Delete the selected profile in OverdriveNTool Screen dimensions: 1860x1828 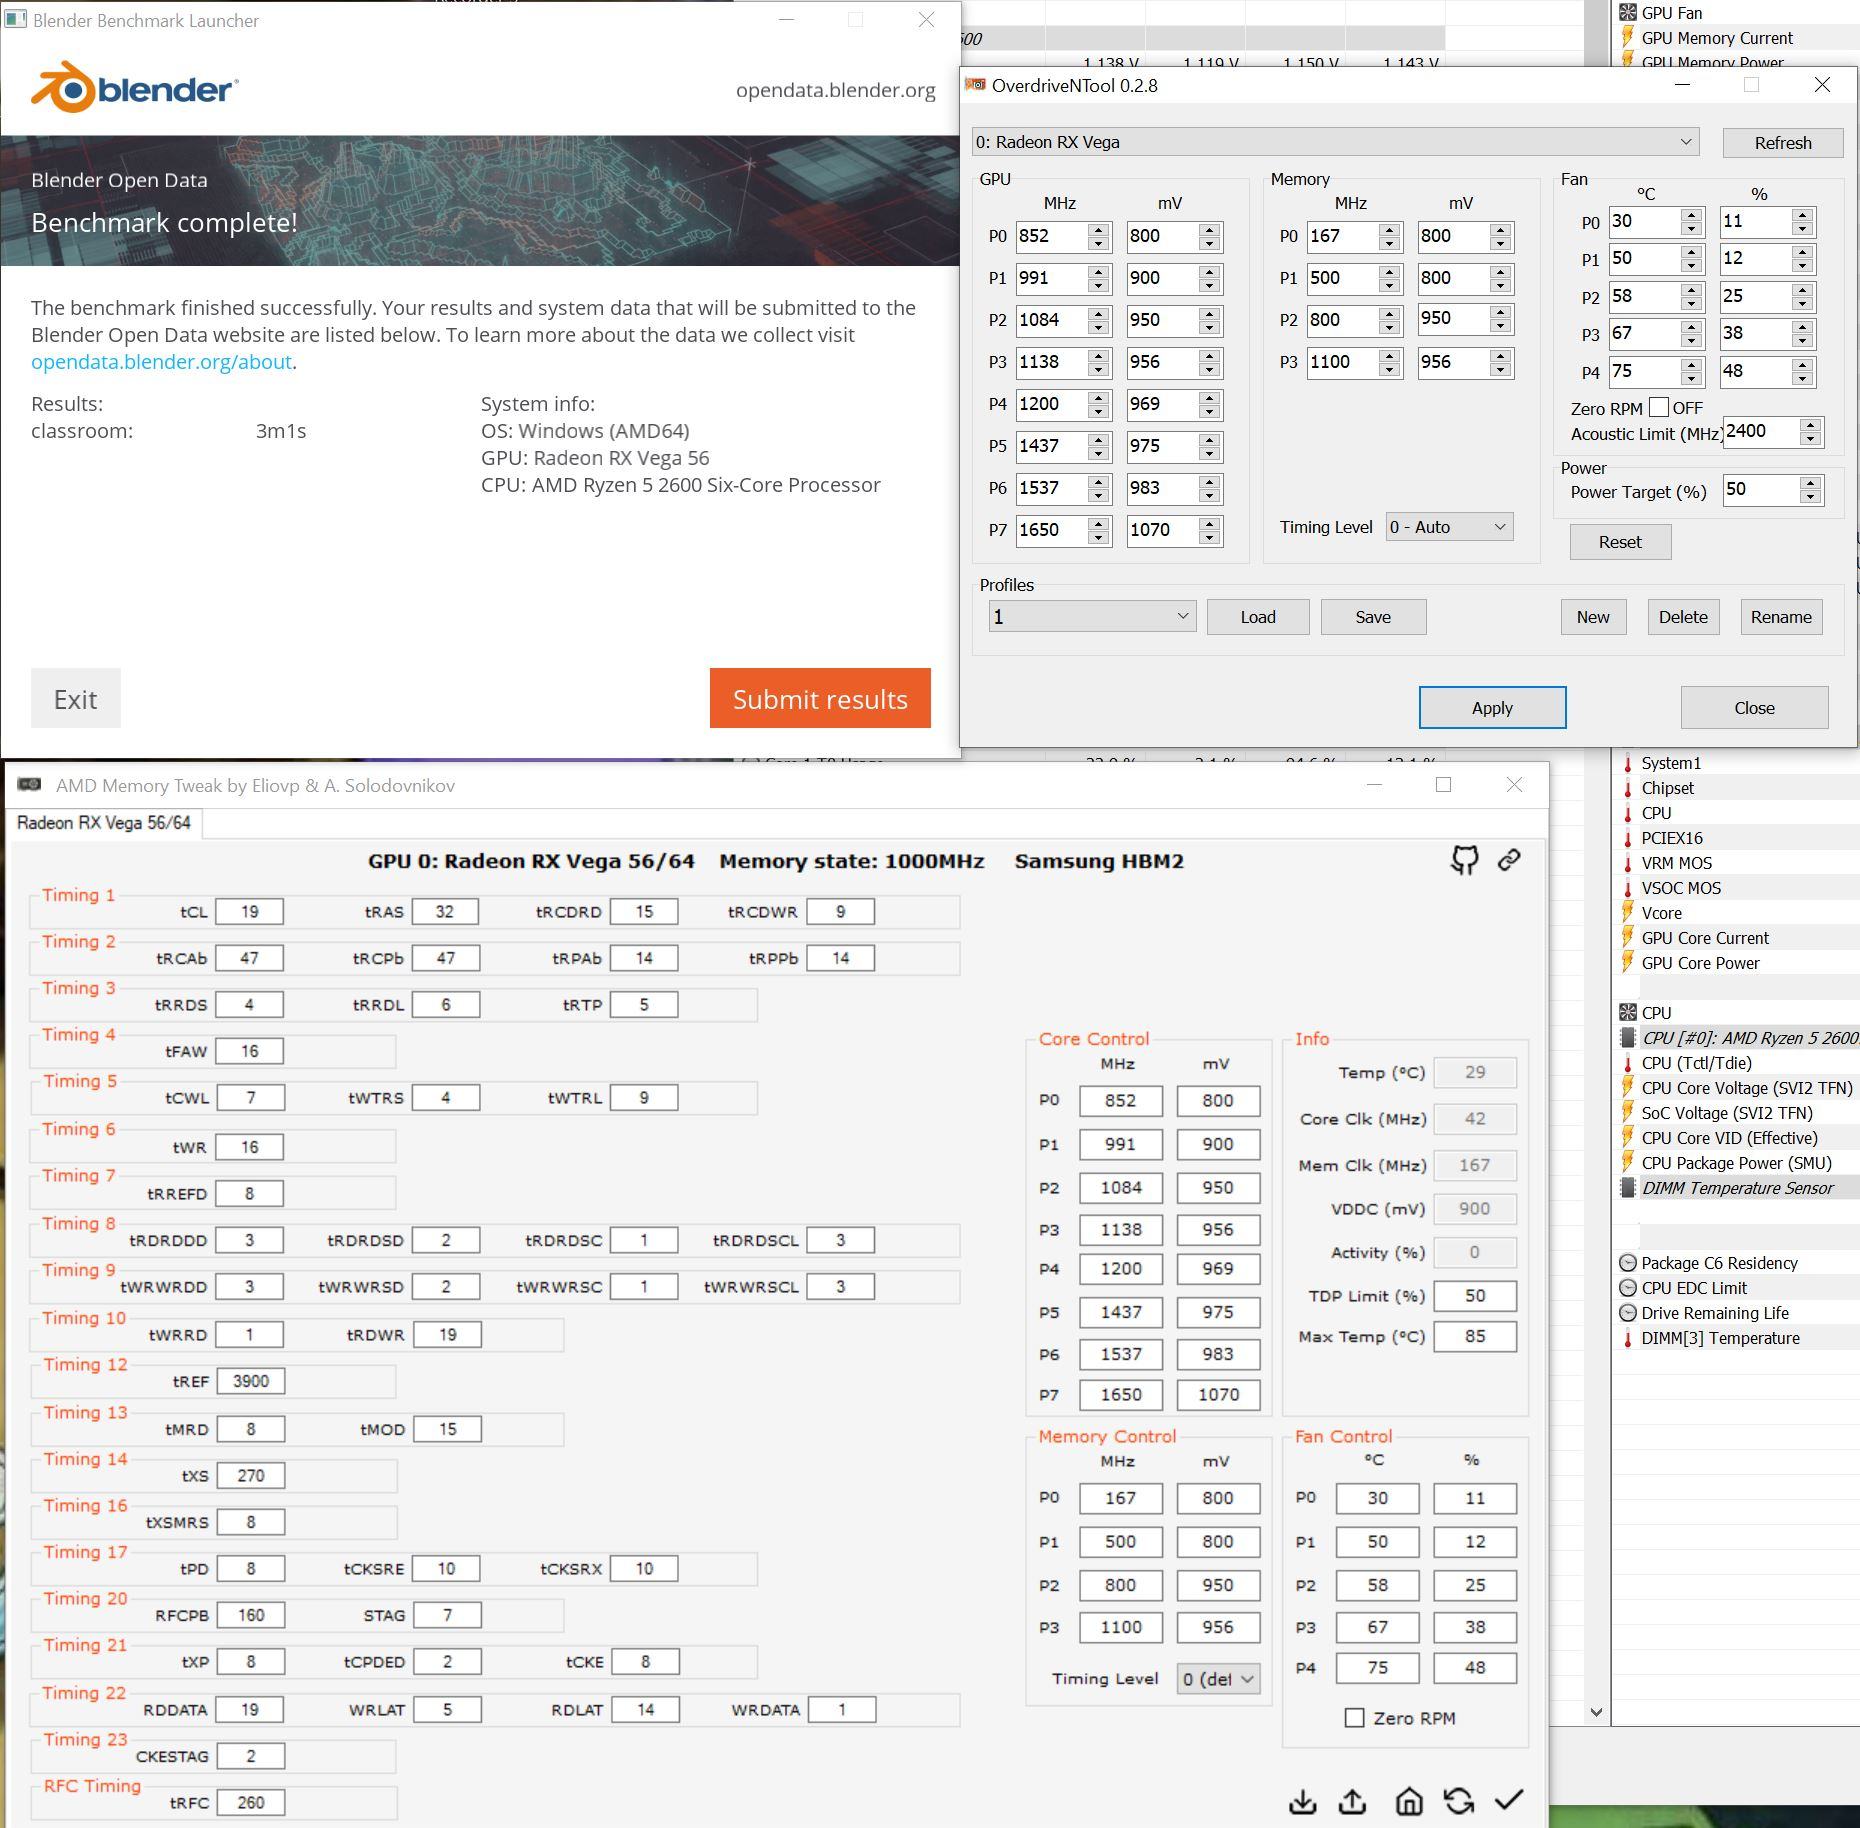[x=1683, y=617]
